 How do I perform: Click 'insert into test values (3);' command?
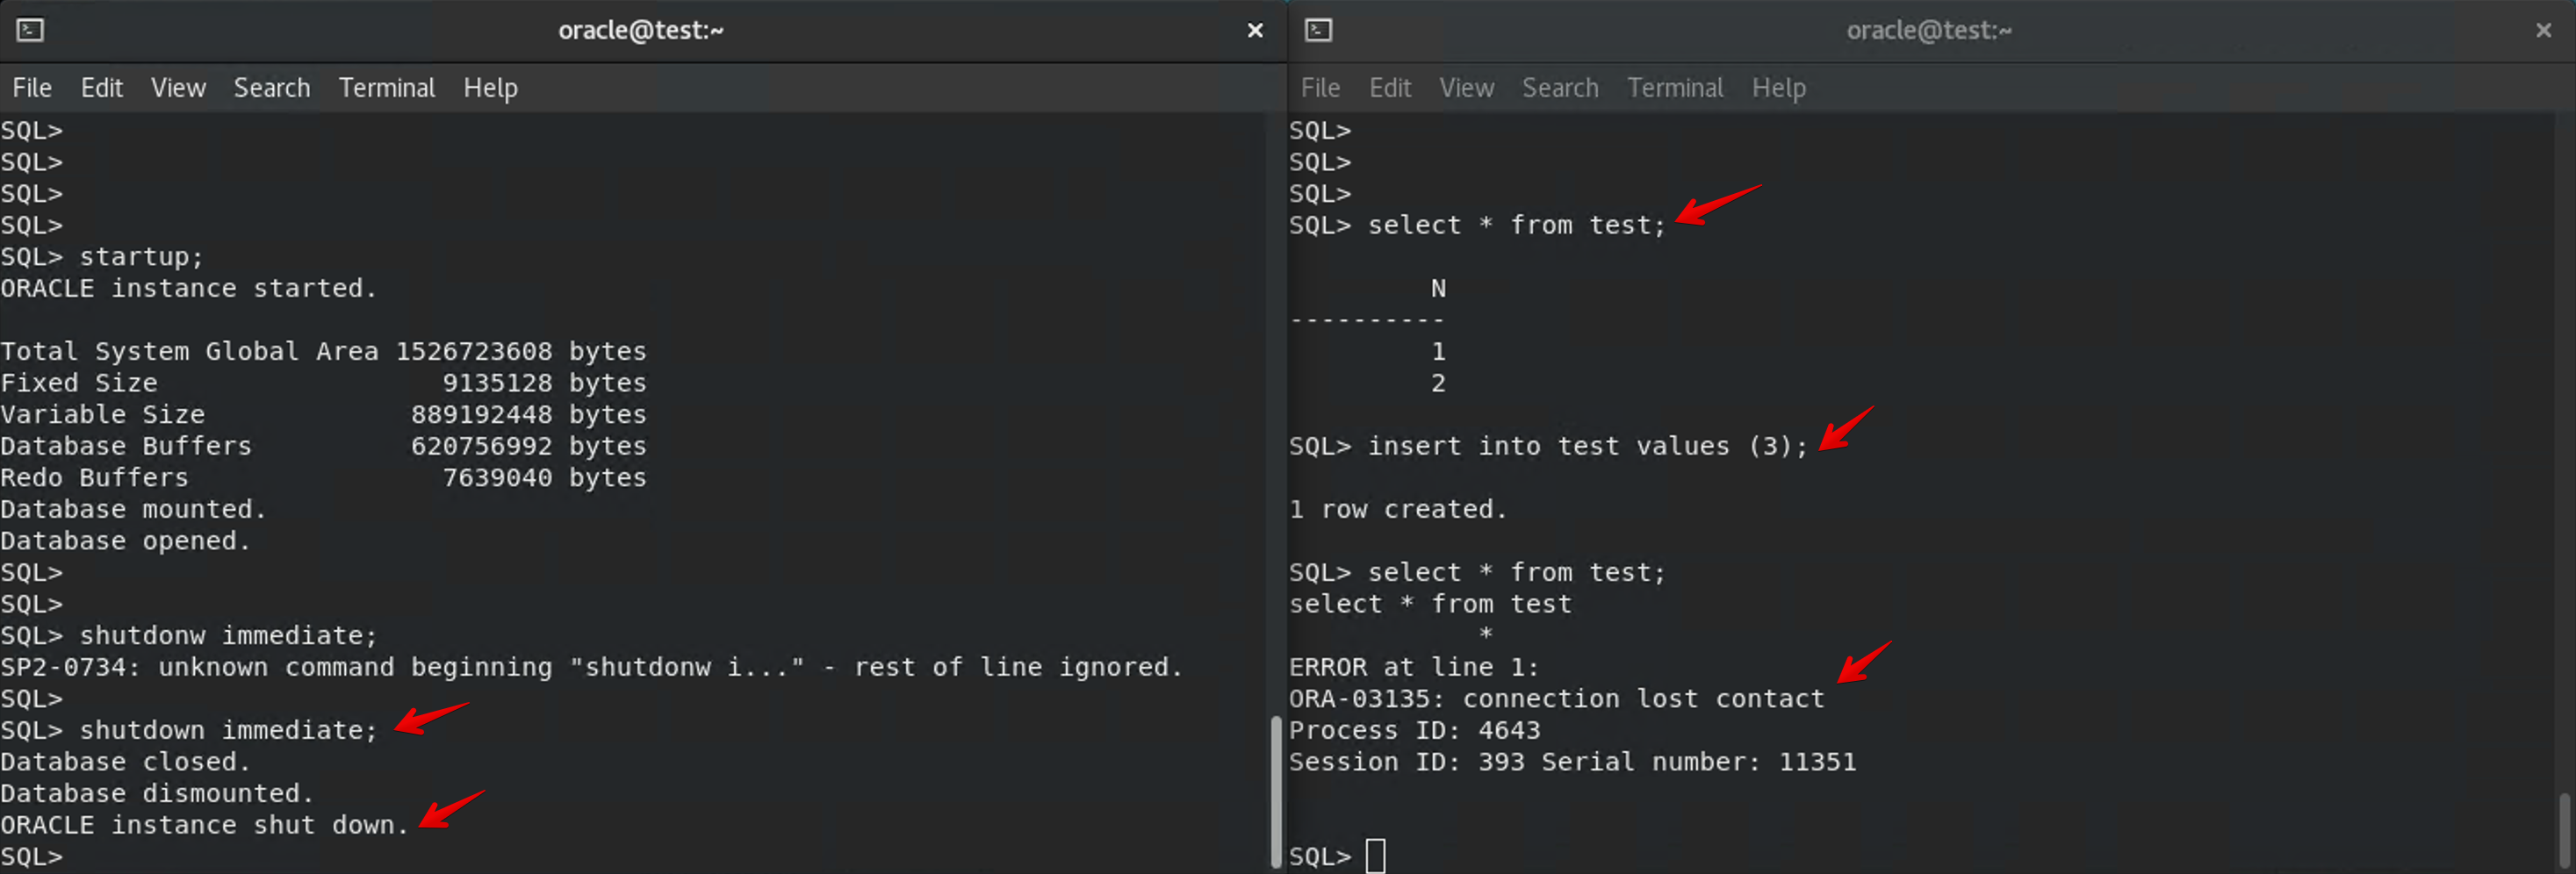1548,446
